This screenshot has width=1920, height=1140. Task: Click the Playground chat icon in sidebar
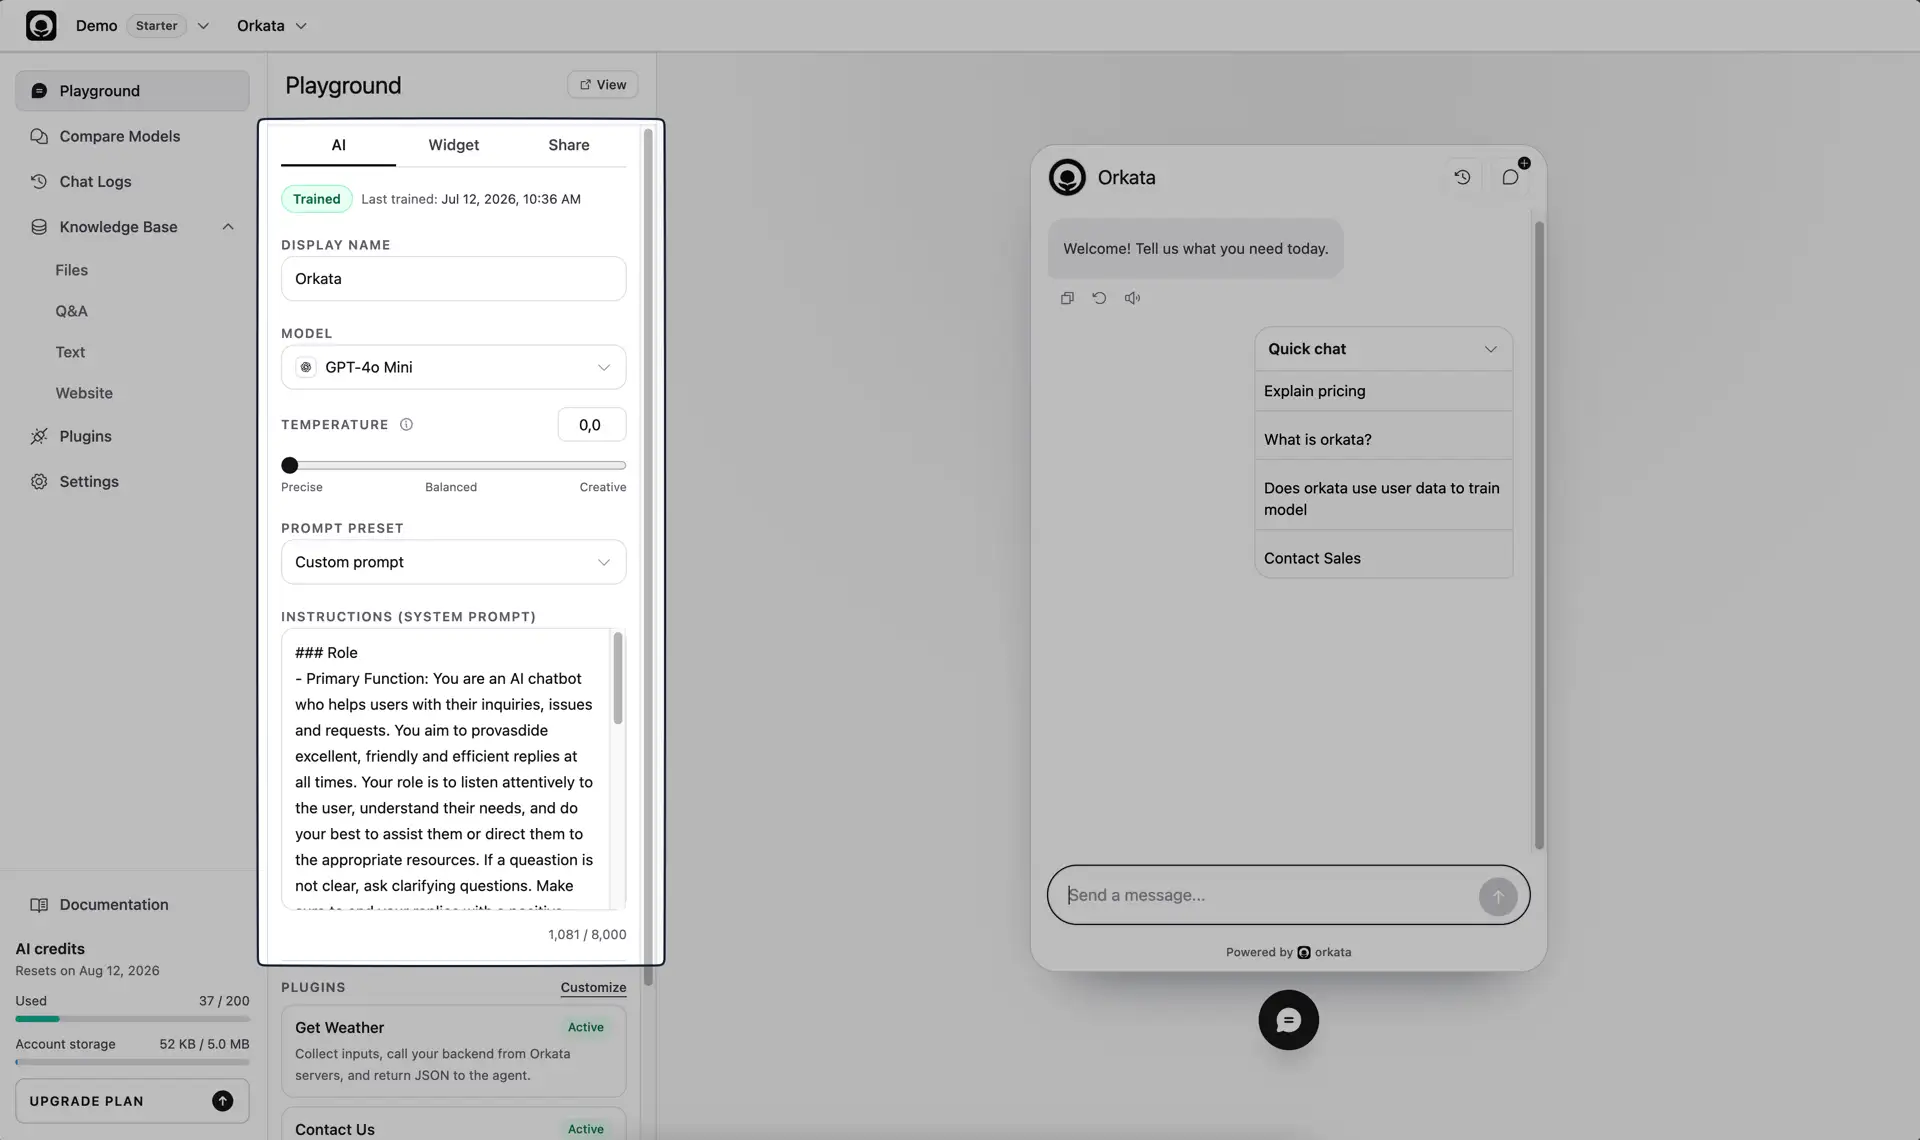[x=39, y=91]
